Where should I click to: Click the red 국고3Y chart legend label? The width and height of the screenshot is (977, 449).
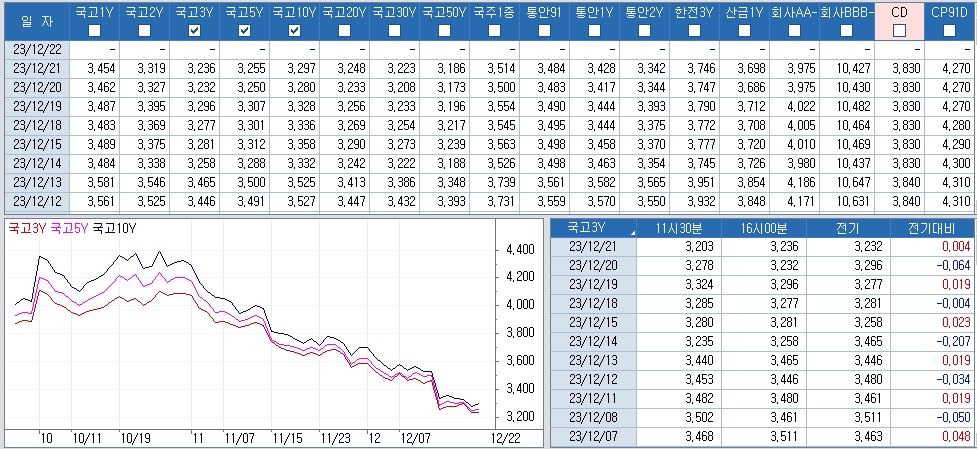pos(27,228)
